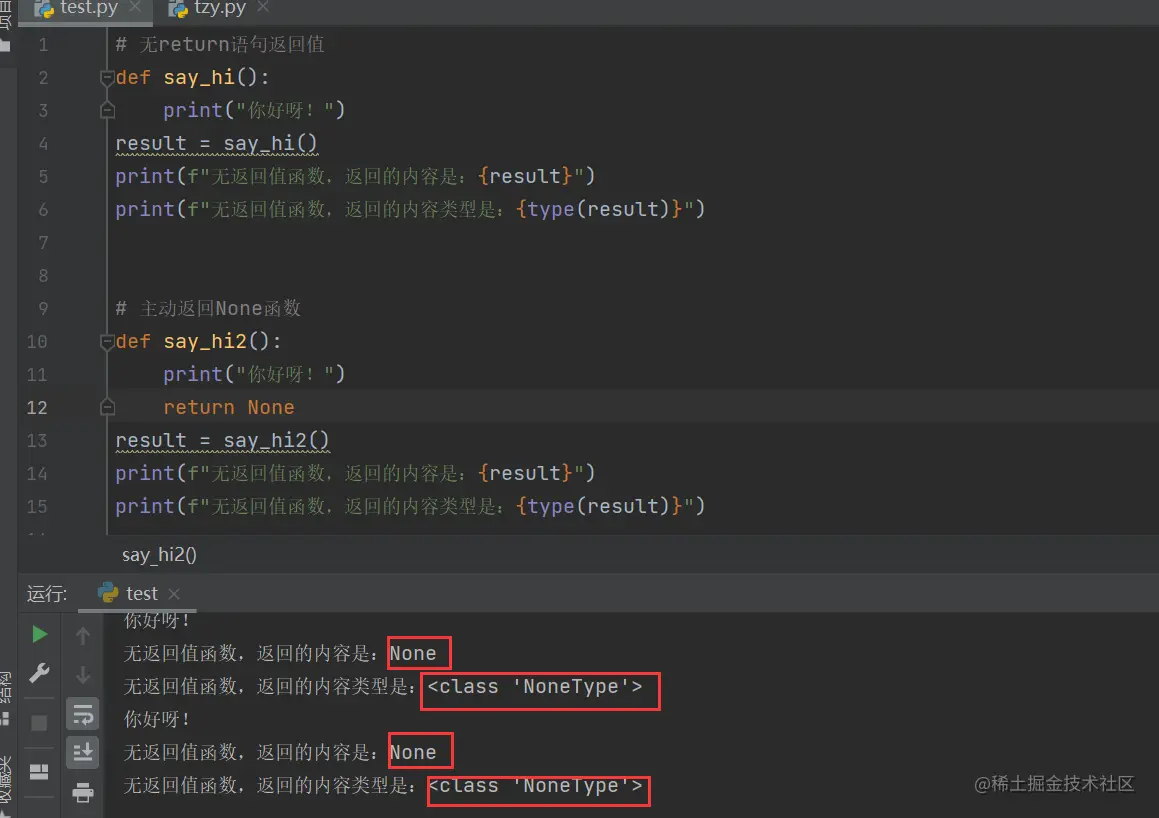The height and width of the screenshot is (818, 1159).
Task: Jump up the stack trace arrow
Action: point(83,635)
